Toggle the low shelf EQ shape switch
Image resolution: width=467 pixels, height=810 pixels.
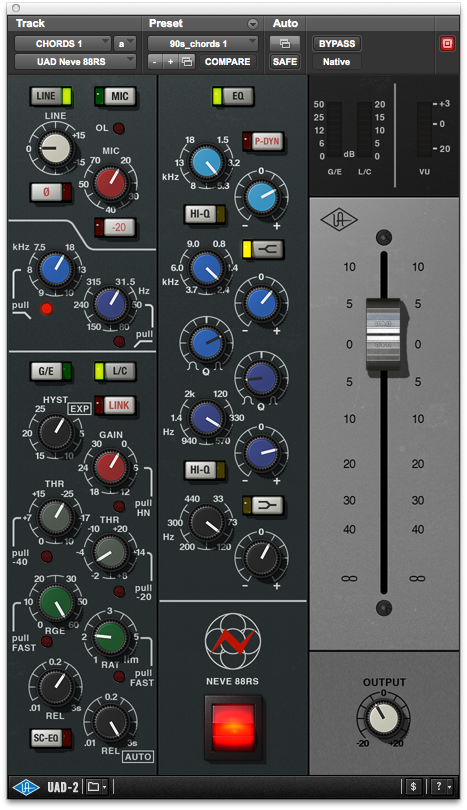click(263, 504)
